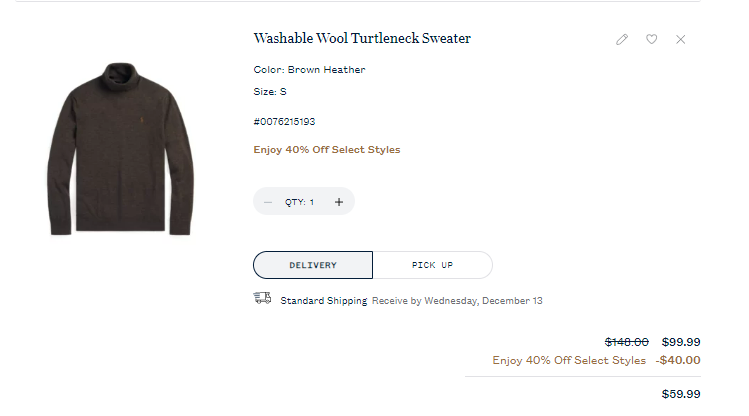Remove the sweater using the X icon
749x416 pixels.
pyautogui.click(x=681, y=39)
